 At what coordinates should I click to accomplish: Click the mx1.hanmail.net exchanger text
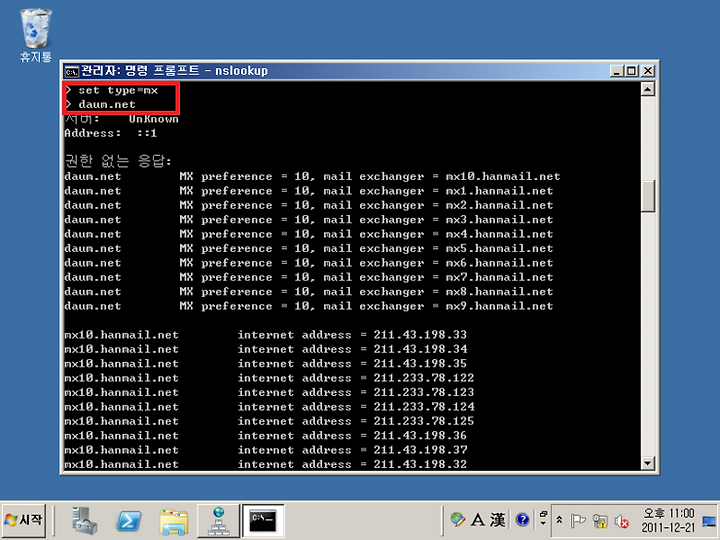point(499,191)
